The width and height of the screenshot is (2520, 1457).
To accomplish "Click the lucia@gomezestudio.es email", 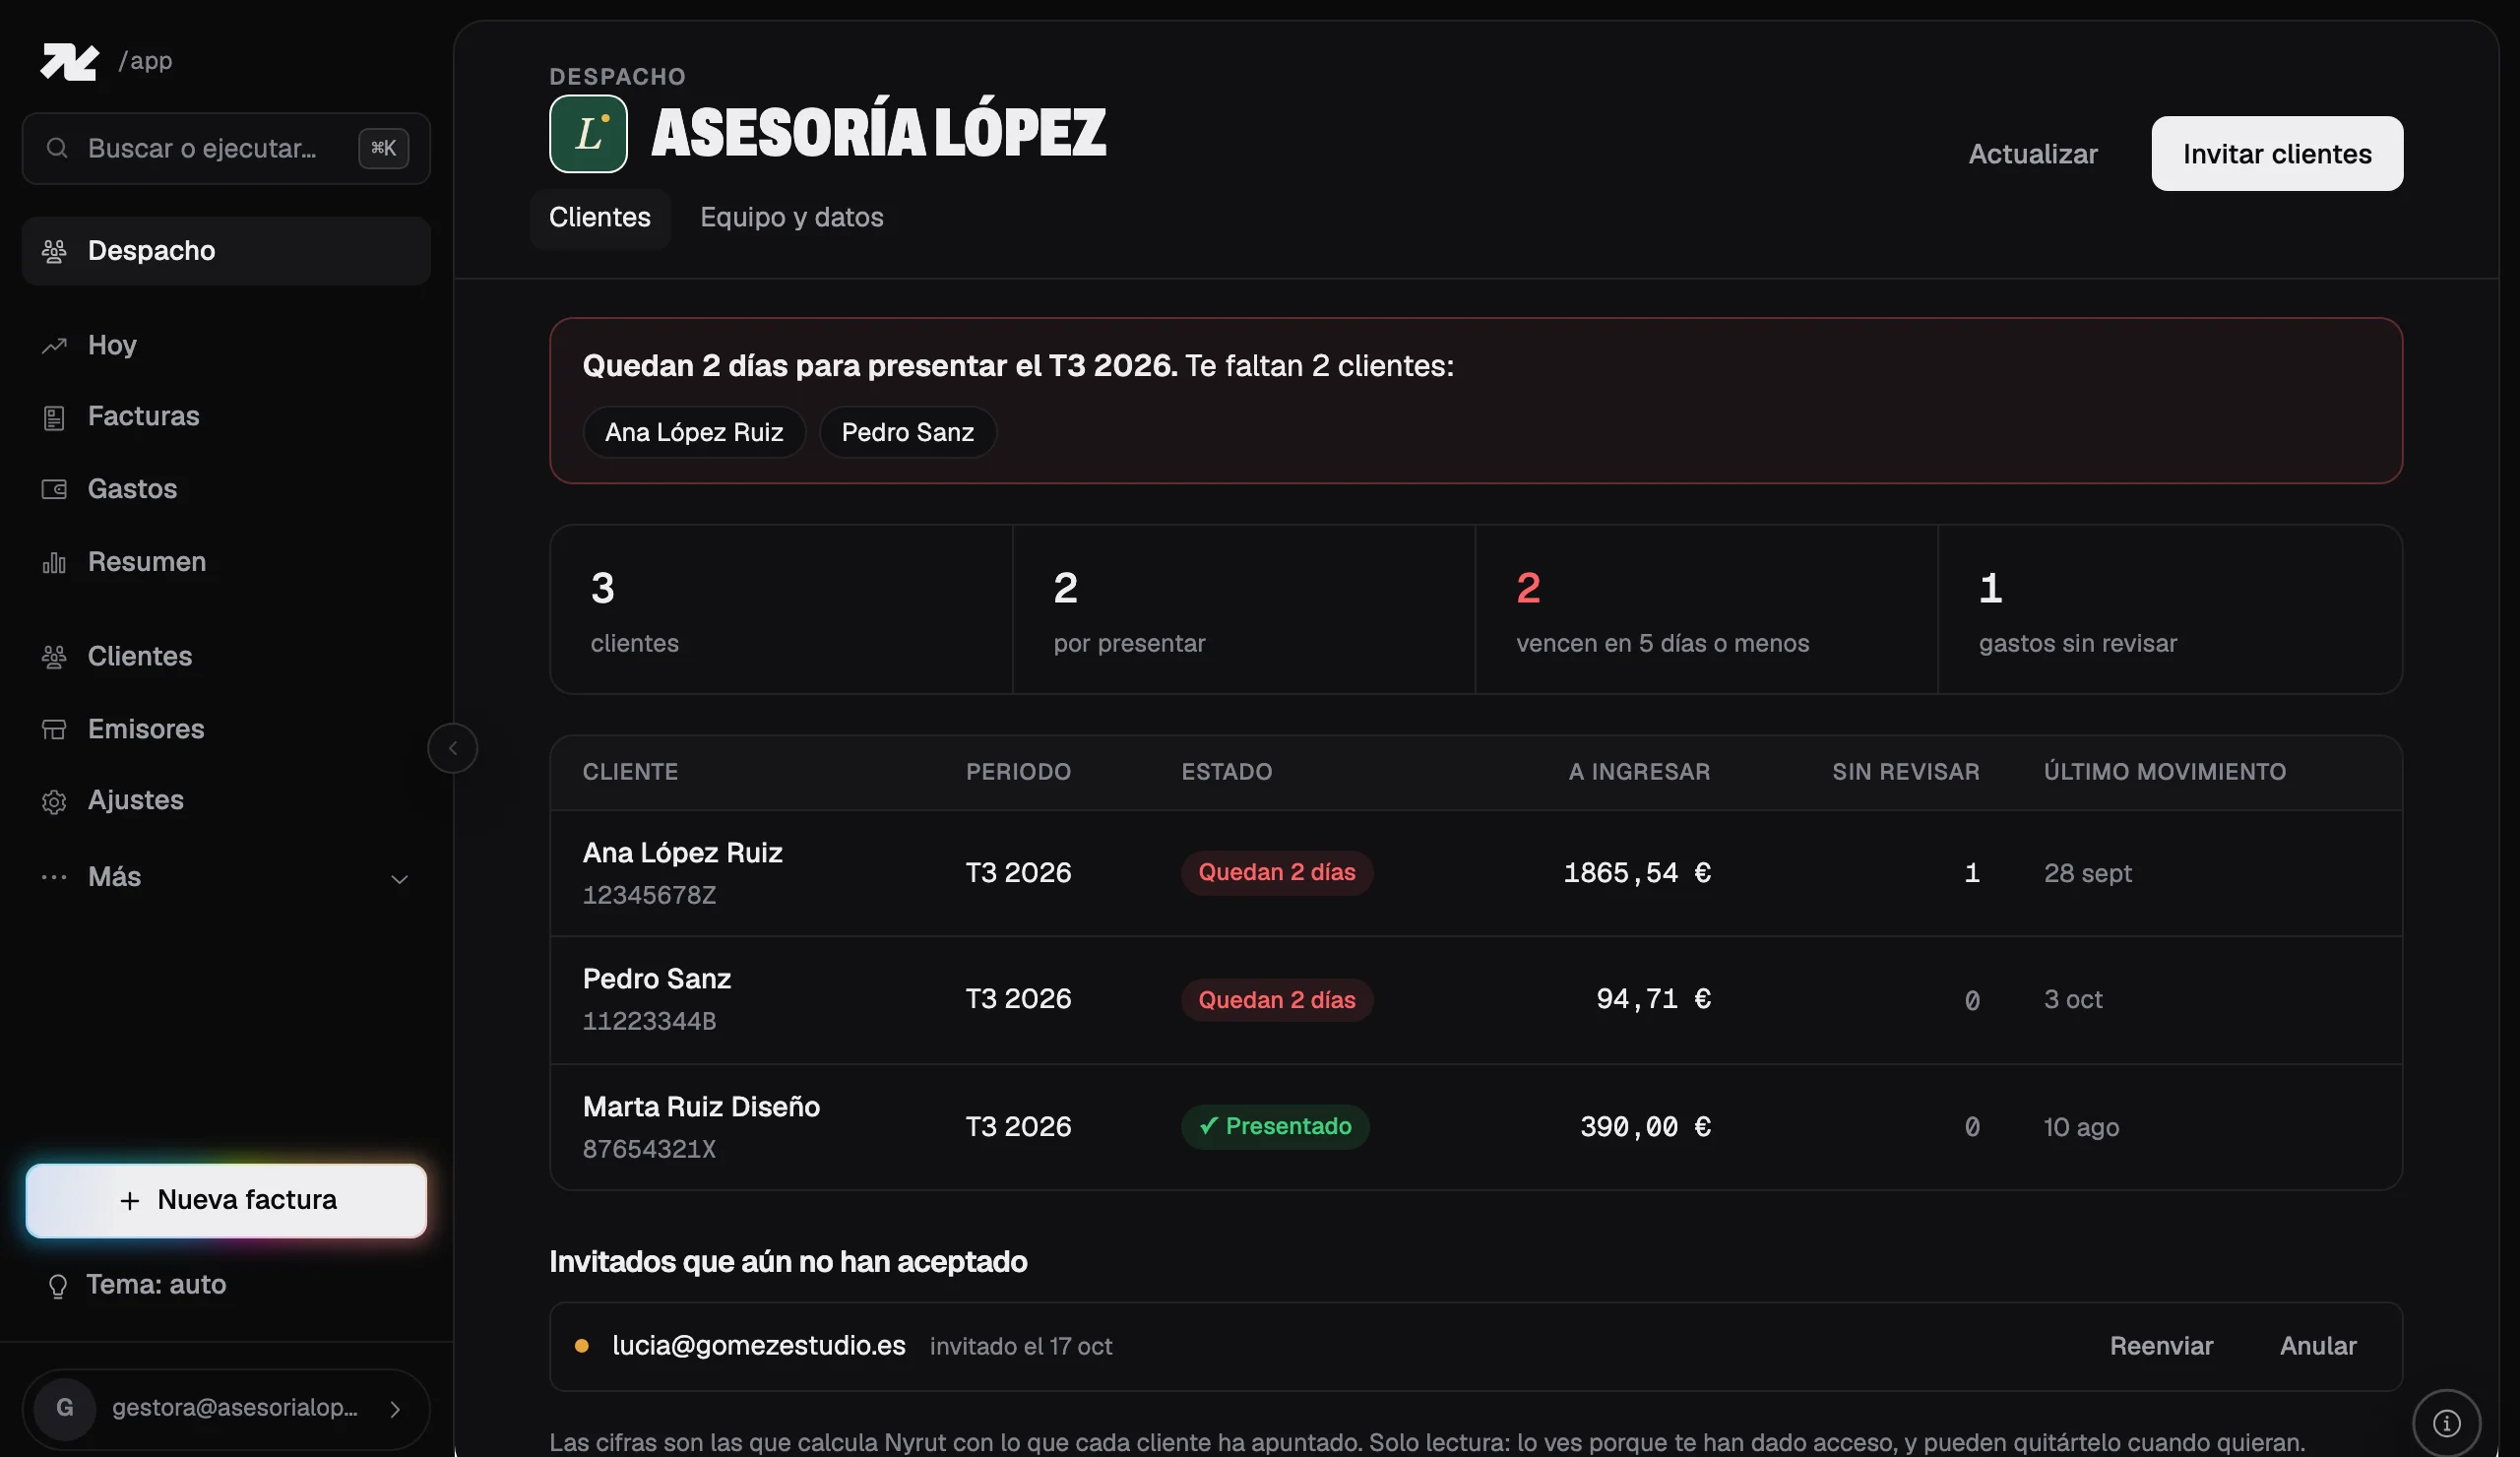I will 758,1345.
